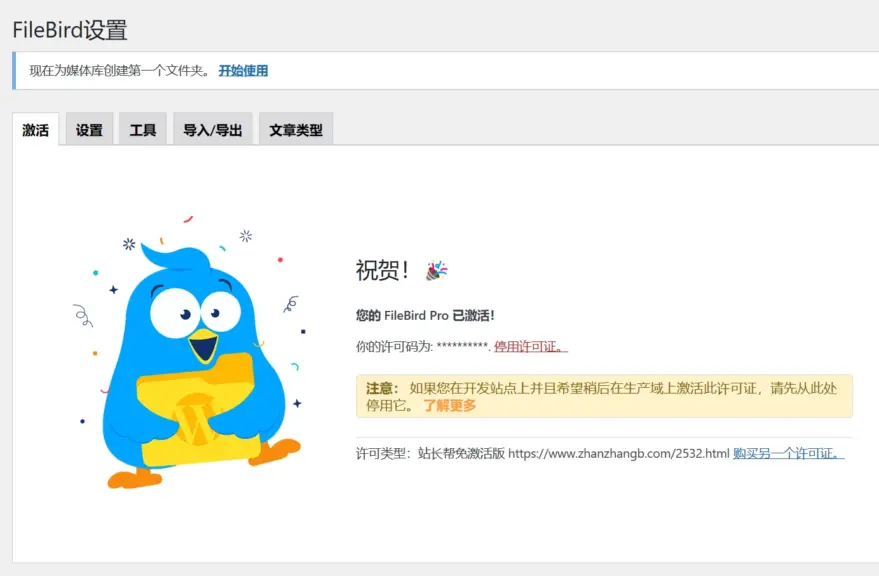View the 文章类型 tab
The width and height of the screenshot is (879, 576).
point(295,129)
